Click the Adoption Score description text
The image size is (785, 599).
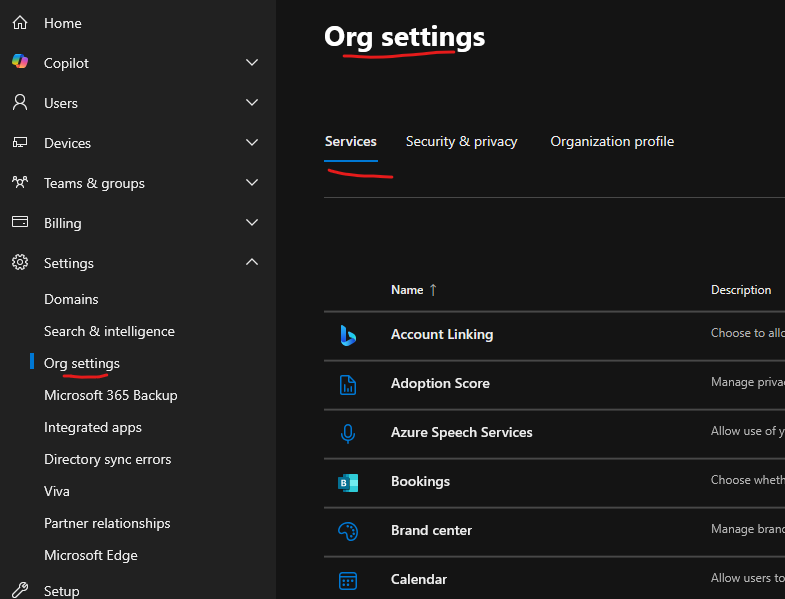point(748,382)
